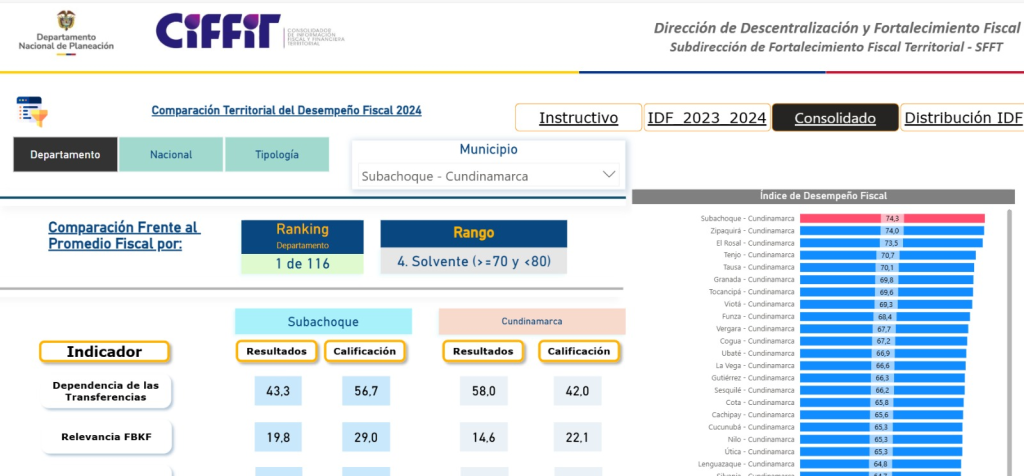Click the Comparación Frente al Promedio Fiscal link

pos(124,235)
